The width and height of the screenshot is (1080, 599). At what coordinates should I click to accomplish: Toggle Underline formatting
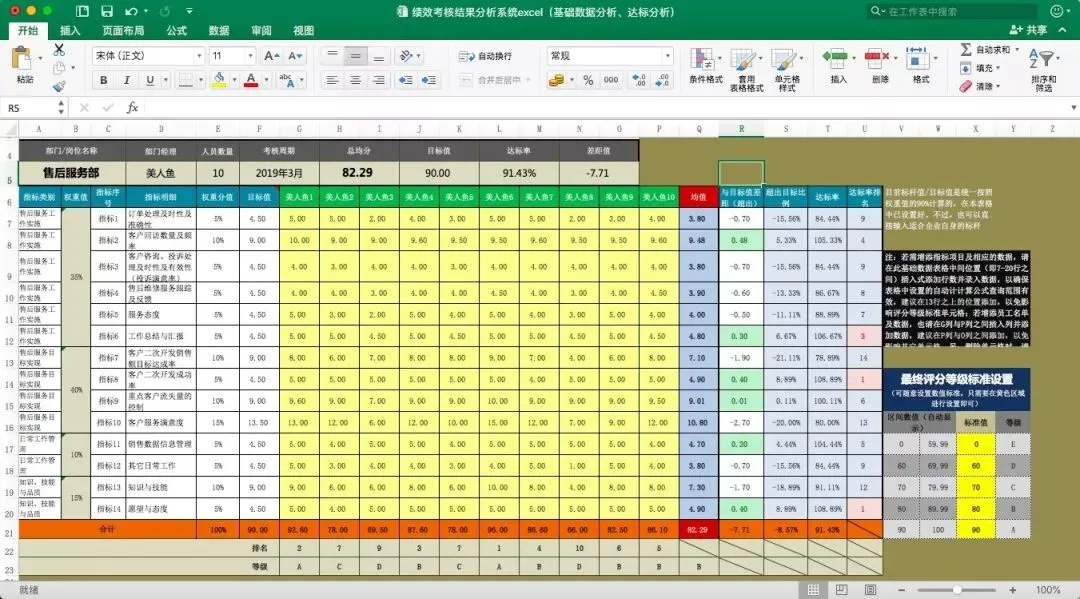[x=149, y=81]
